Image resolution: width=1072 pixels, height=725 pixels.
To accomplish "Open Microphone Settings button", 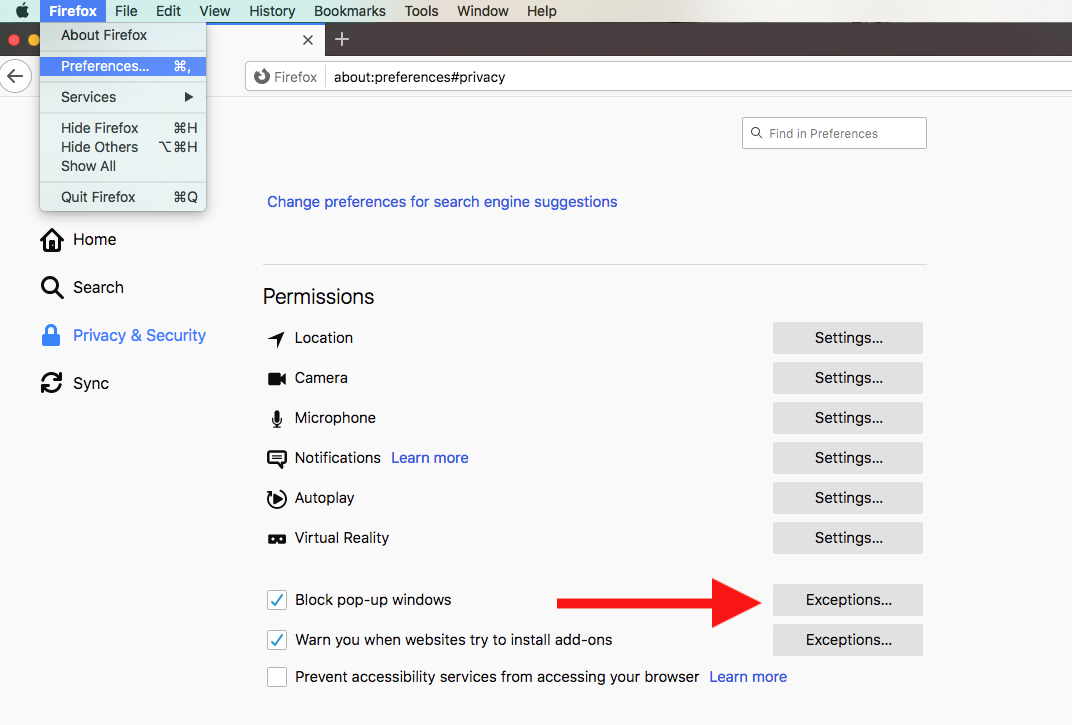I will tap(848, 418).
